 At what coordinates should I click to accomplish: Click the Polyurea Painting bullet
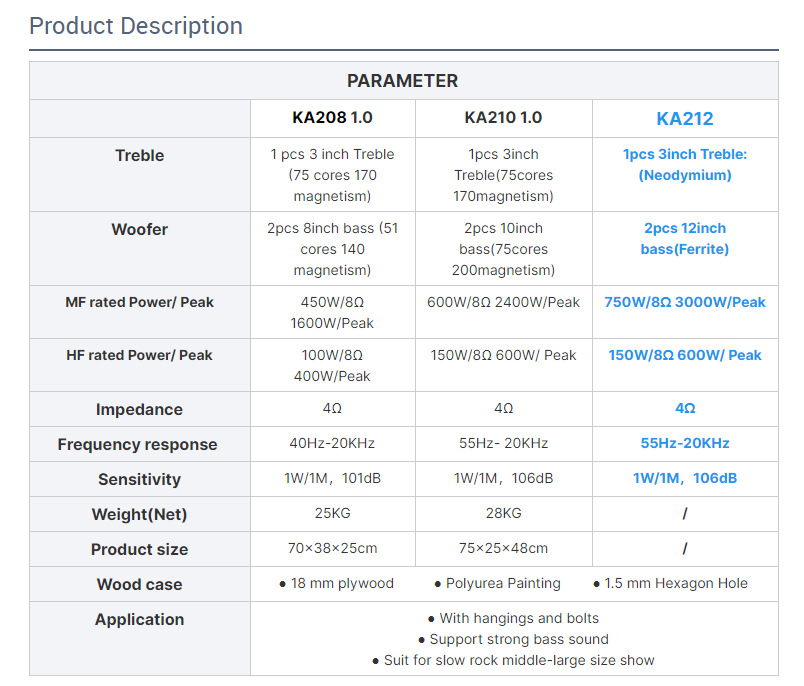(497, 583)
